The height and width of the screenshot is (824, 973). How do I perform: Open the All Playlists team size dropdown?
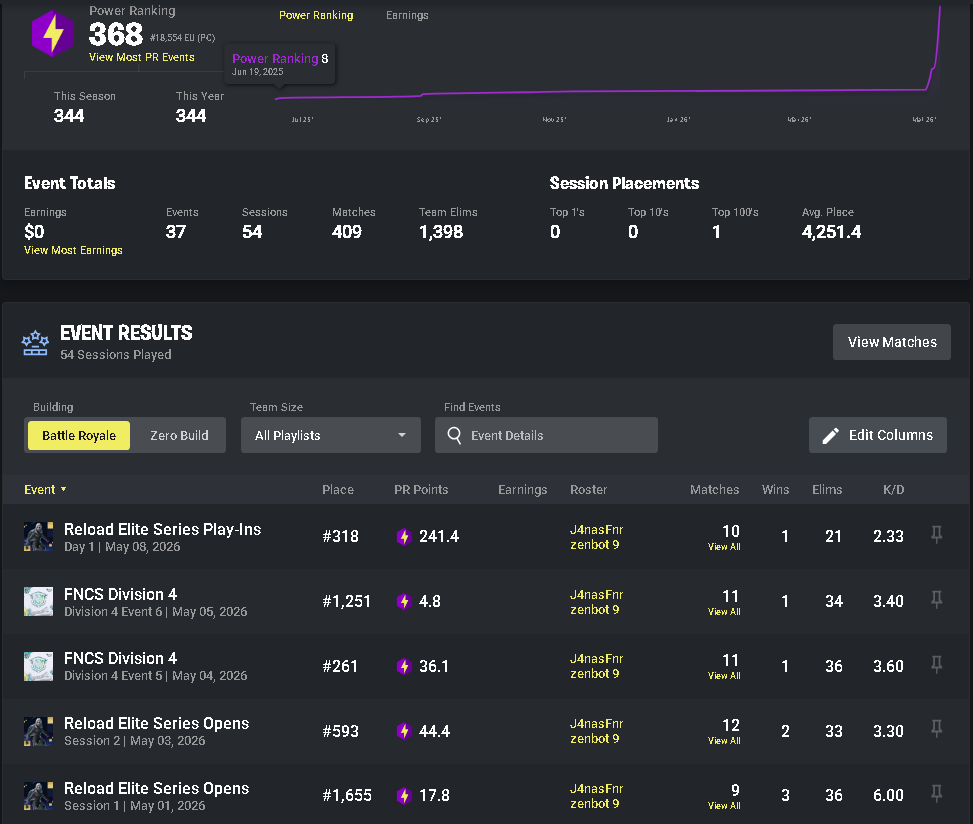tap(331, 435)
